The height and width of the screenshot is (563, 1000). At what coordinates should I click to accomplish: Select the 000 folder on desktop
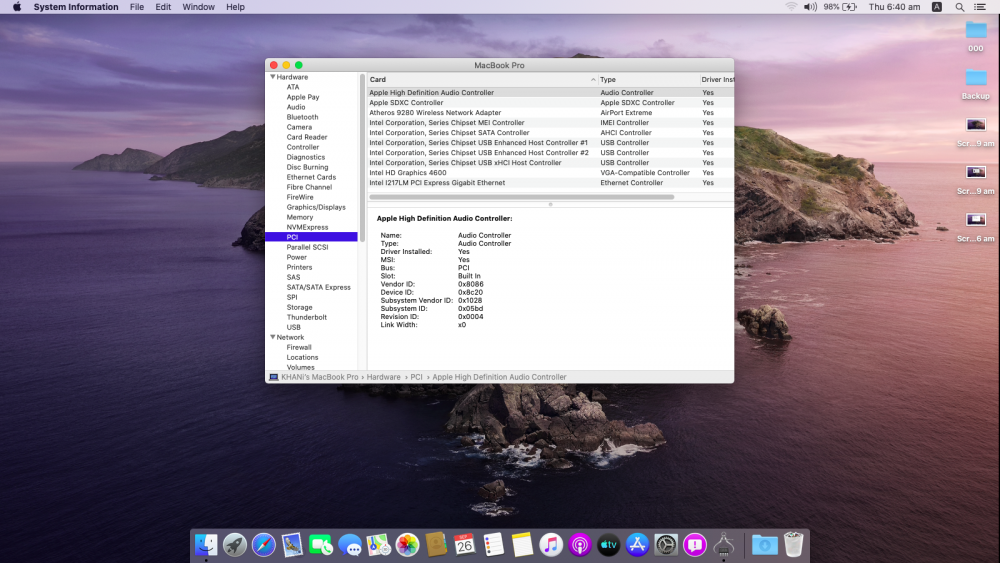tap(975, 36)
